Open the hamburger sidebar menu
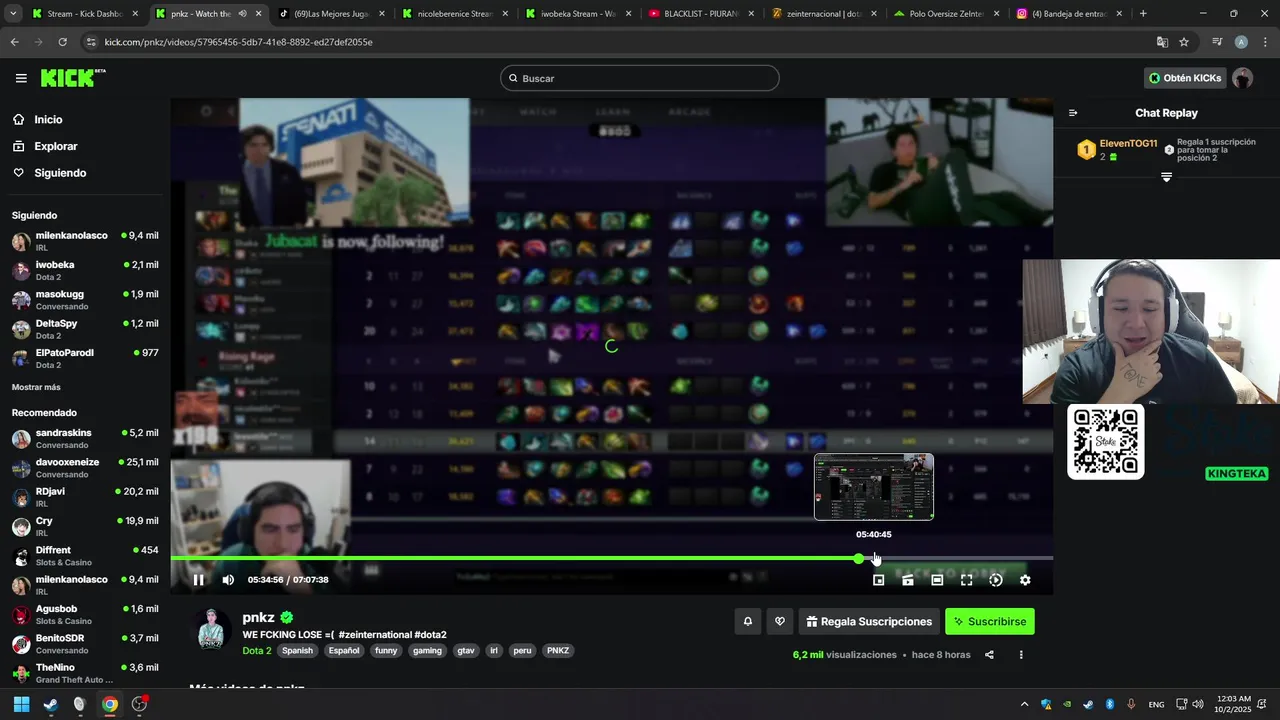1280x720 pixels. 21,78
